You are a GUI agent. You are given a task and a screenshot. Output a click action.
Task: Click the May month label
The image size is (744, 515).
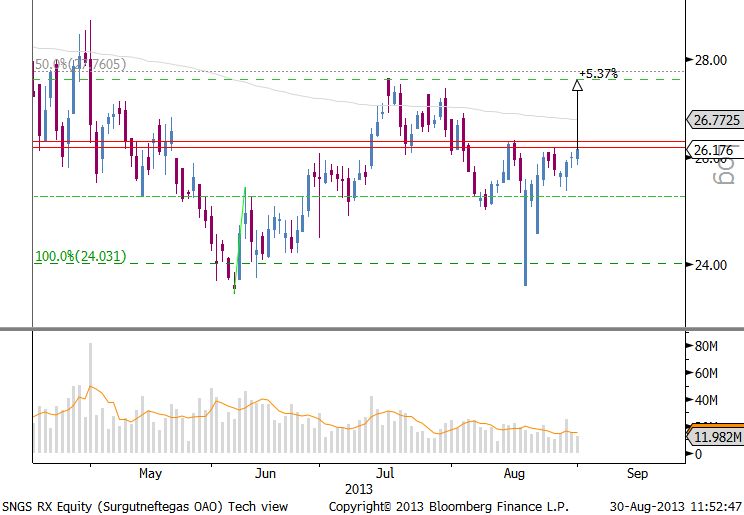[x=150, y=472]
